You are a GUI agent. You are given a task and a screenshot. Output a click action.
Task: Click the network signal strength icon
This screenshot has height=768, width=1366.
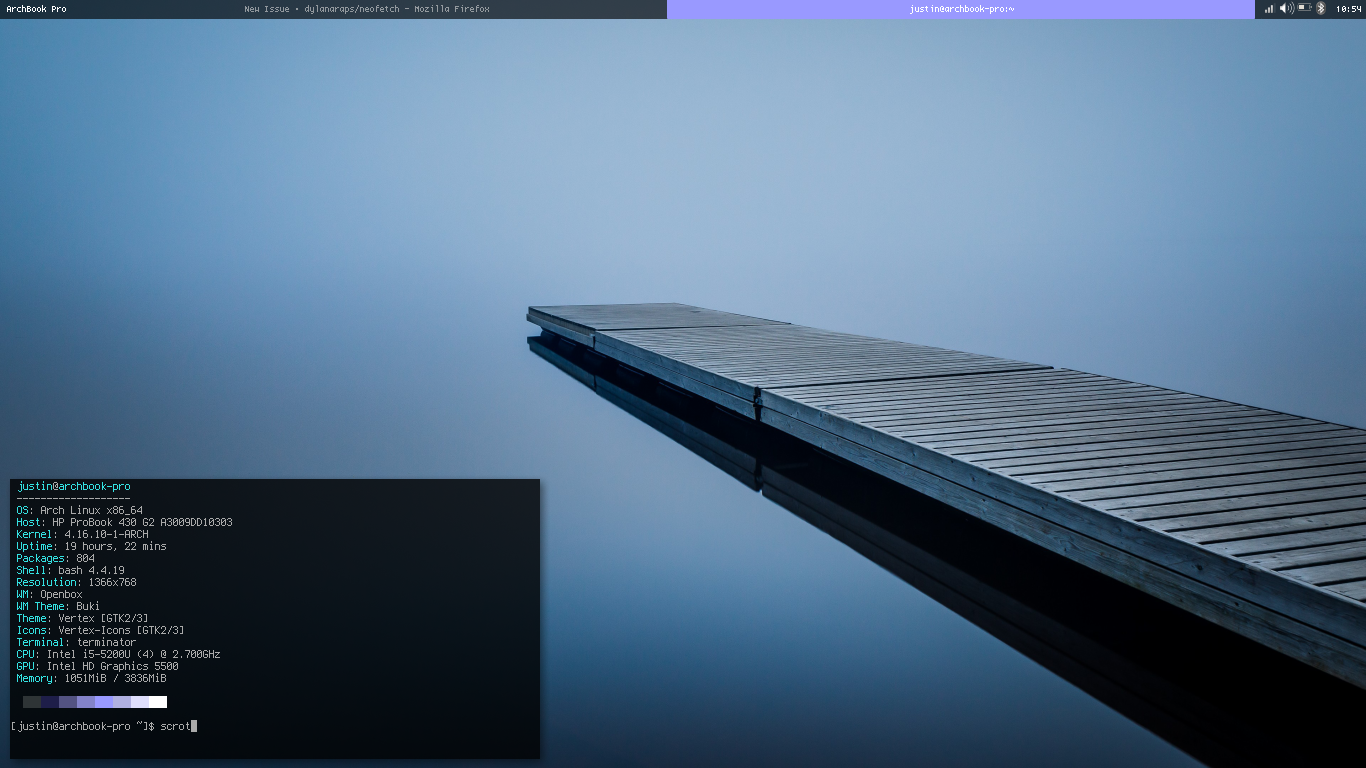pos(1269,8)
